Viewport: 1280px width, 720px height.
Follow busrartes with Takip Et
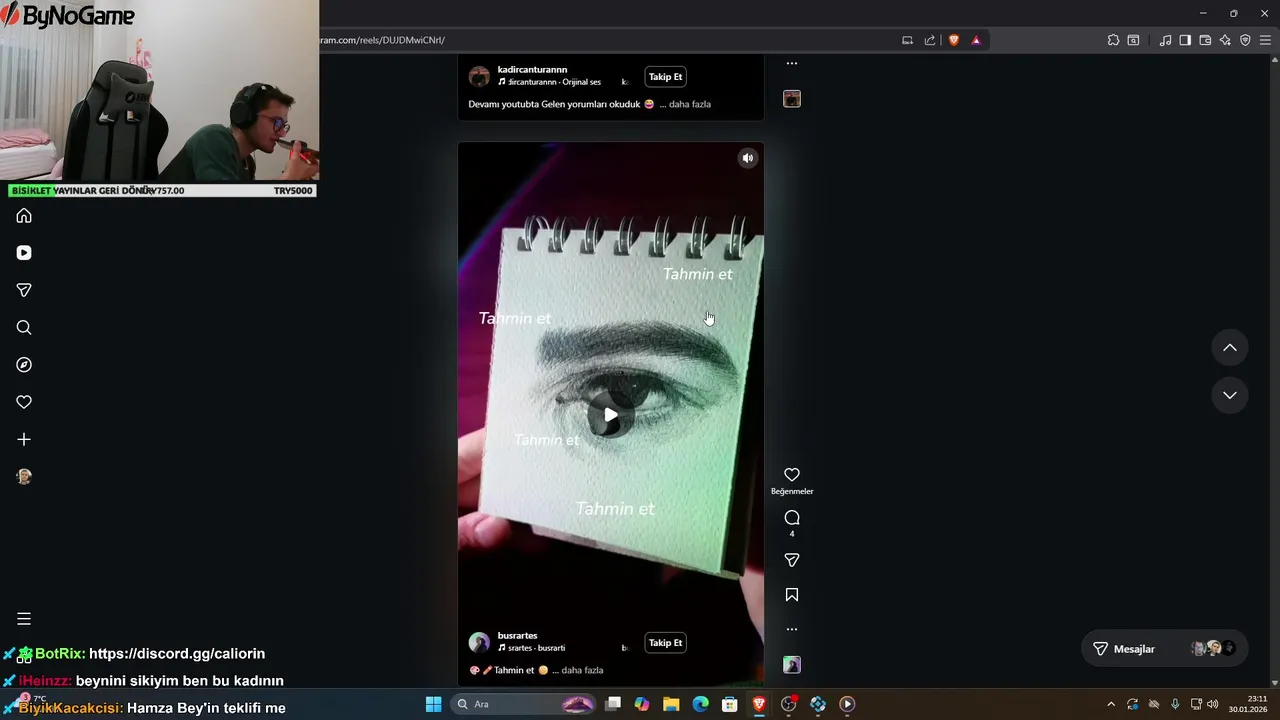coord(665,643)
